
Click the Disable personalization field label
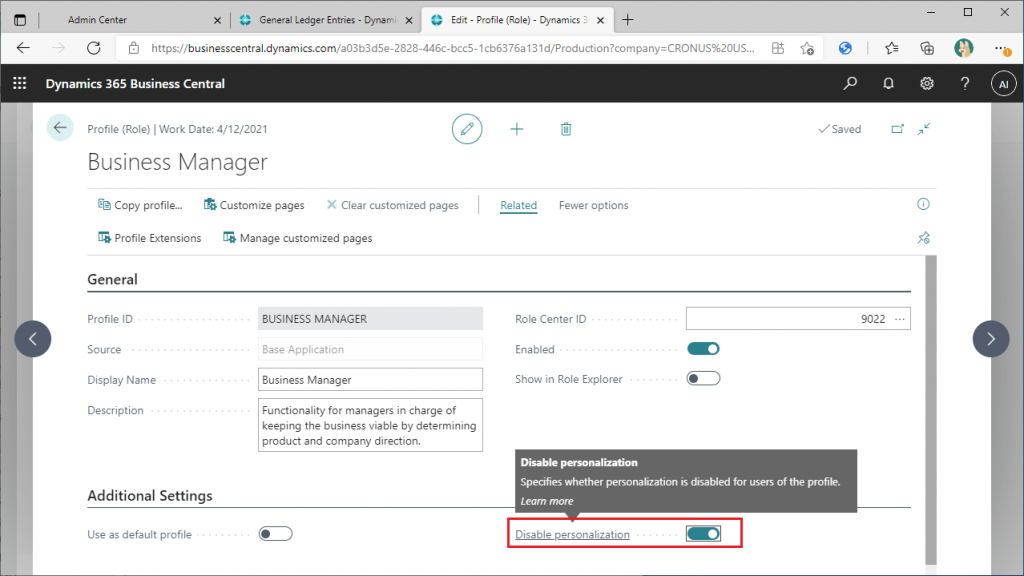point(572,534)
